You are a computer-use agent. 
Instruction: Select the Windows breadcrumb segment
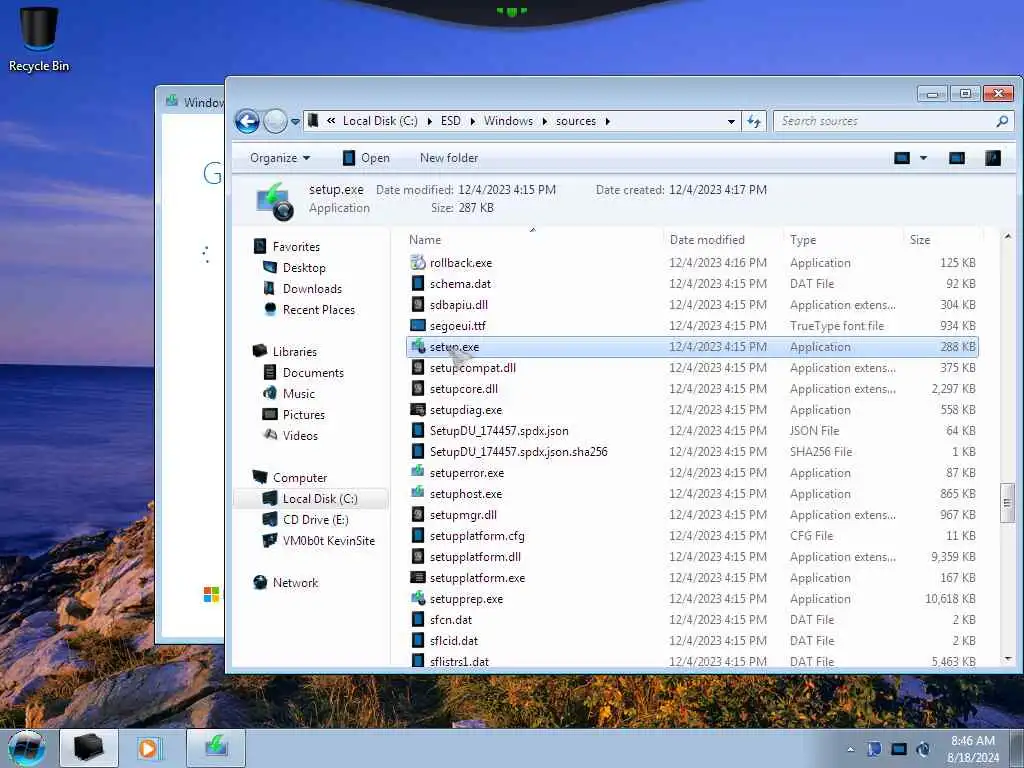click(x=508, y=121)
